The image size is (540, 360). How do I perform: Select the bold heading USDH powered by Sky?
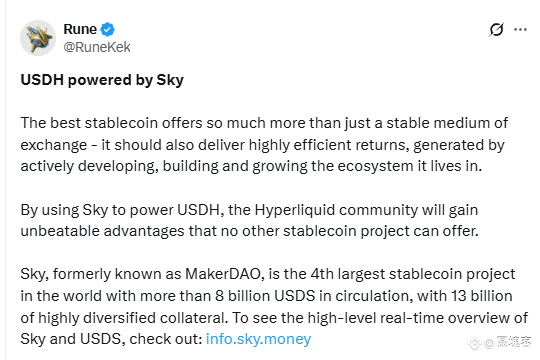click(x=102, y=80)
